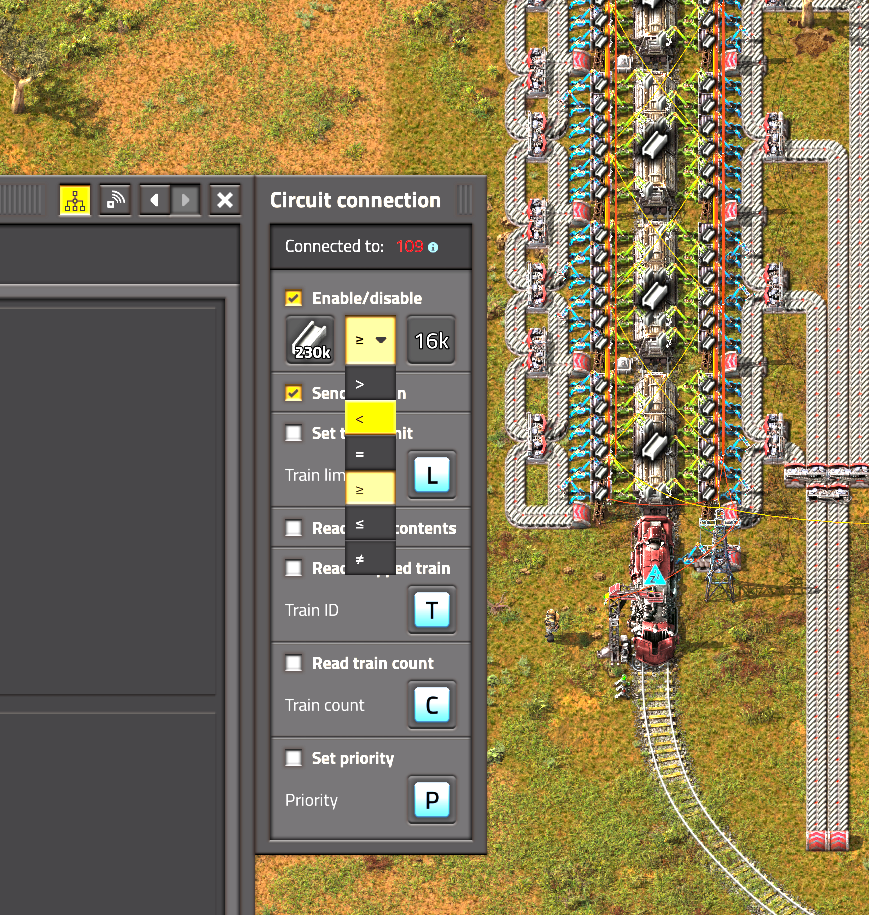Choose the less-or-equal comparator option
This screenshot has width=869, height=915.
click(371, 523)
